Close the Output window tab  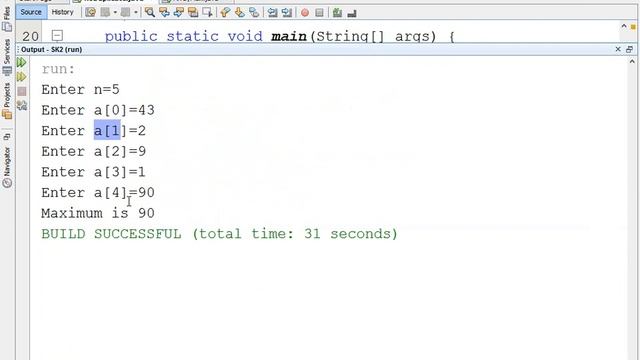(x=618, y=49)
